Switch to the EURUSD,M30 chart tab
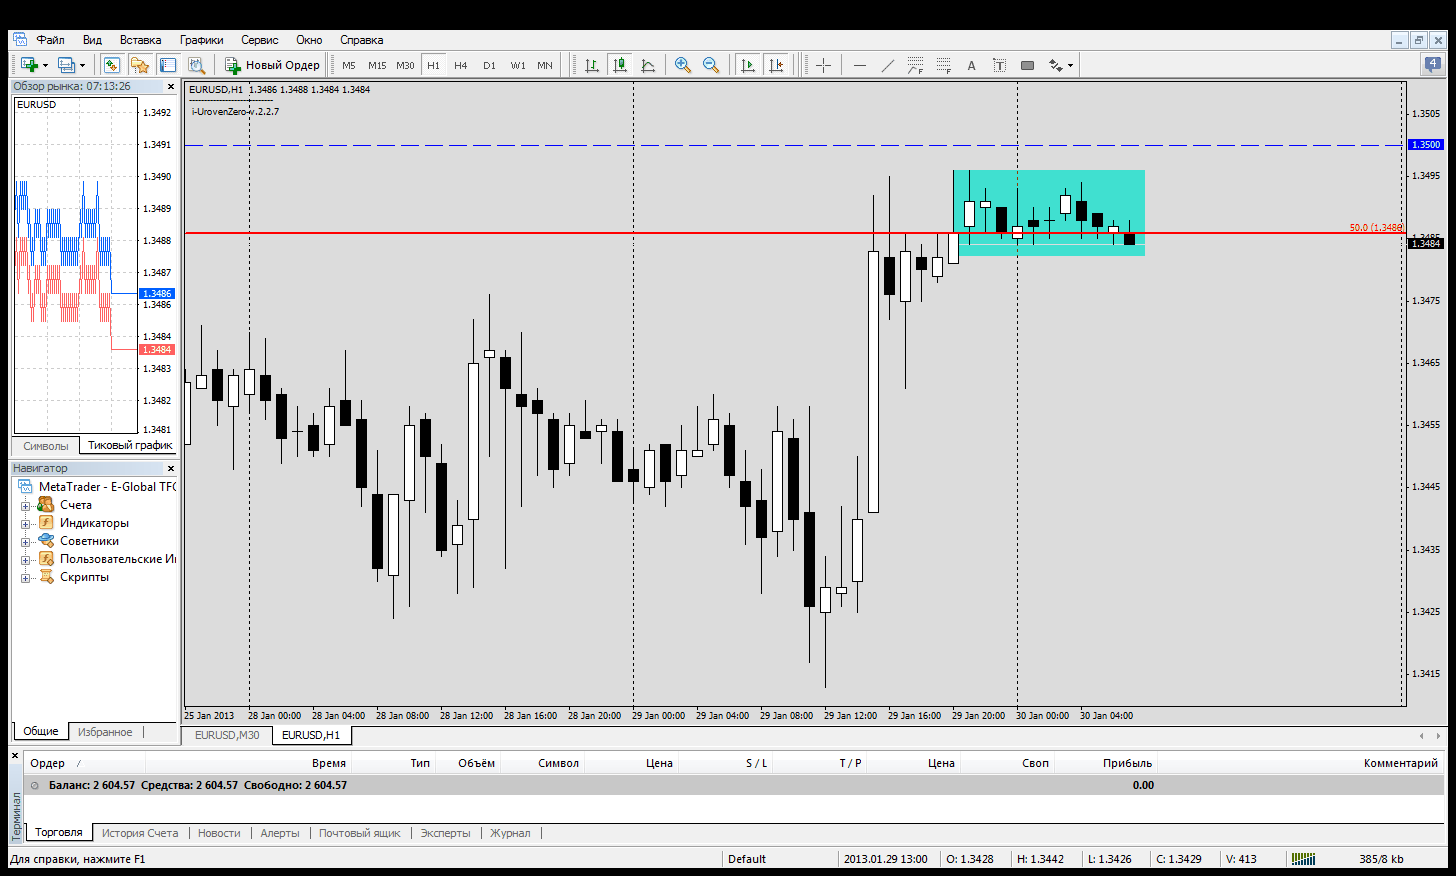Viewport: 1456px width, 876px height. pyautogui.click(x=227, y=735)
